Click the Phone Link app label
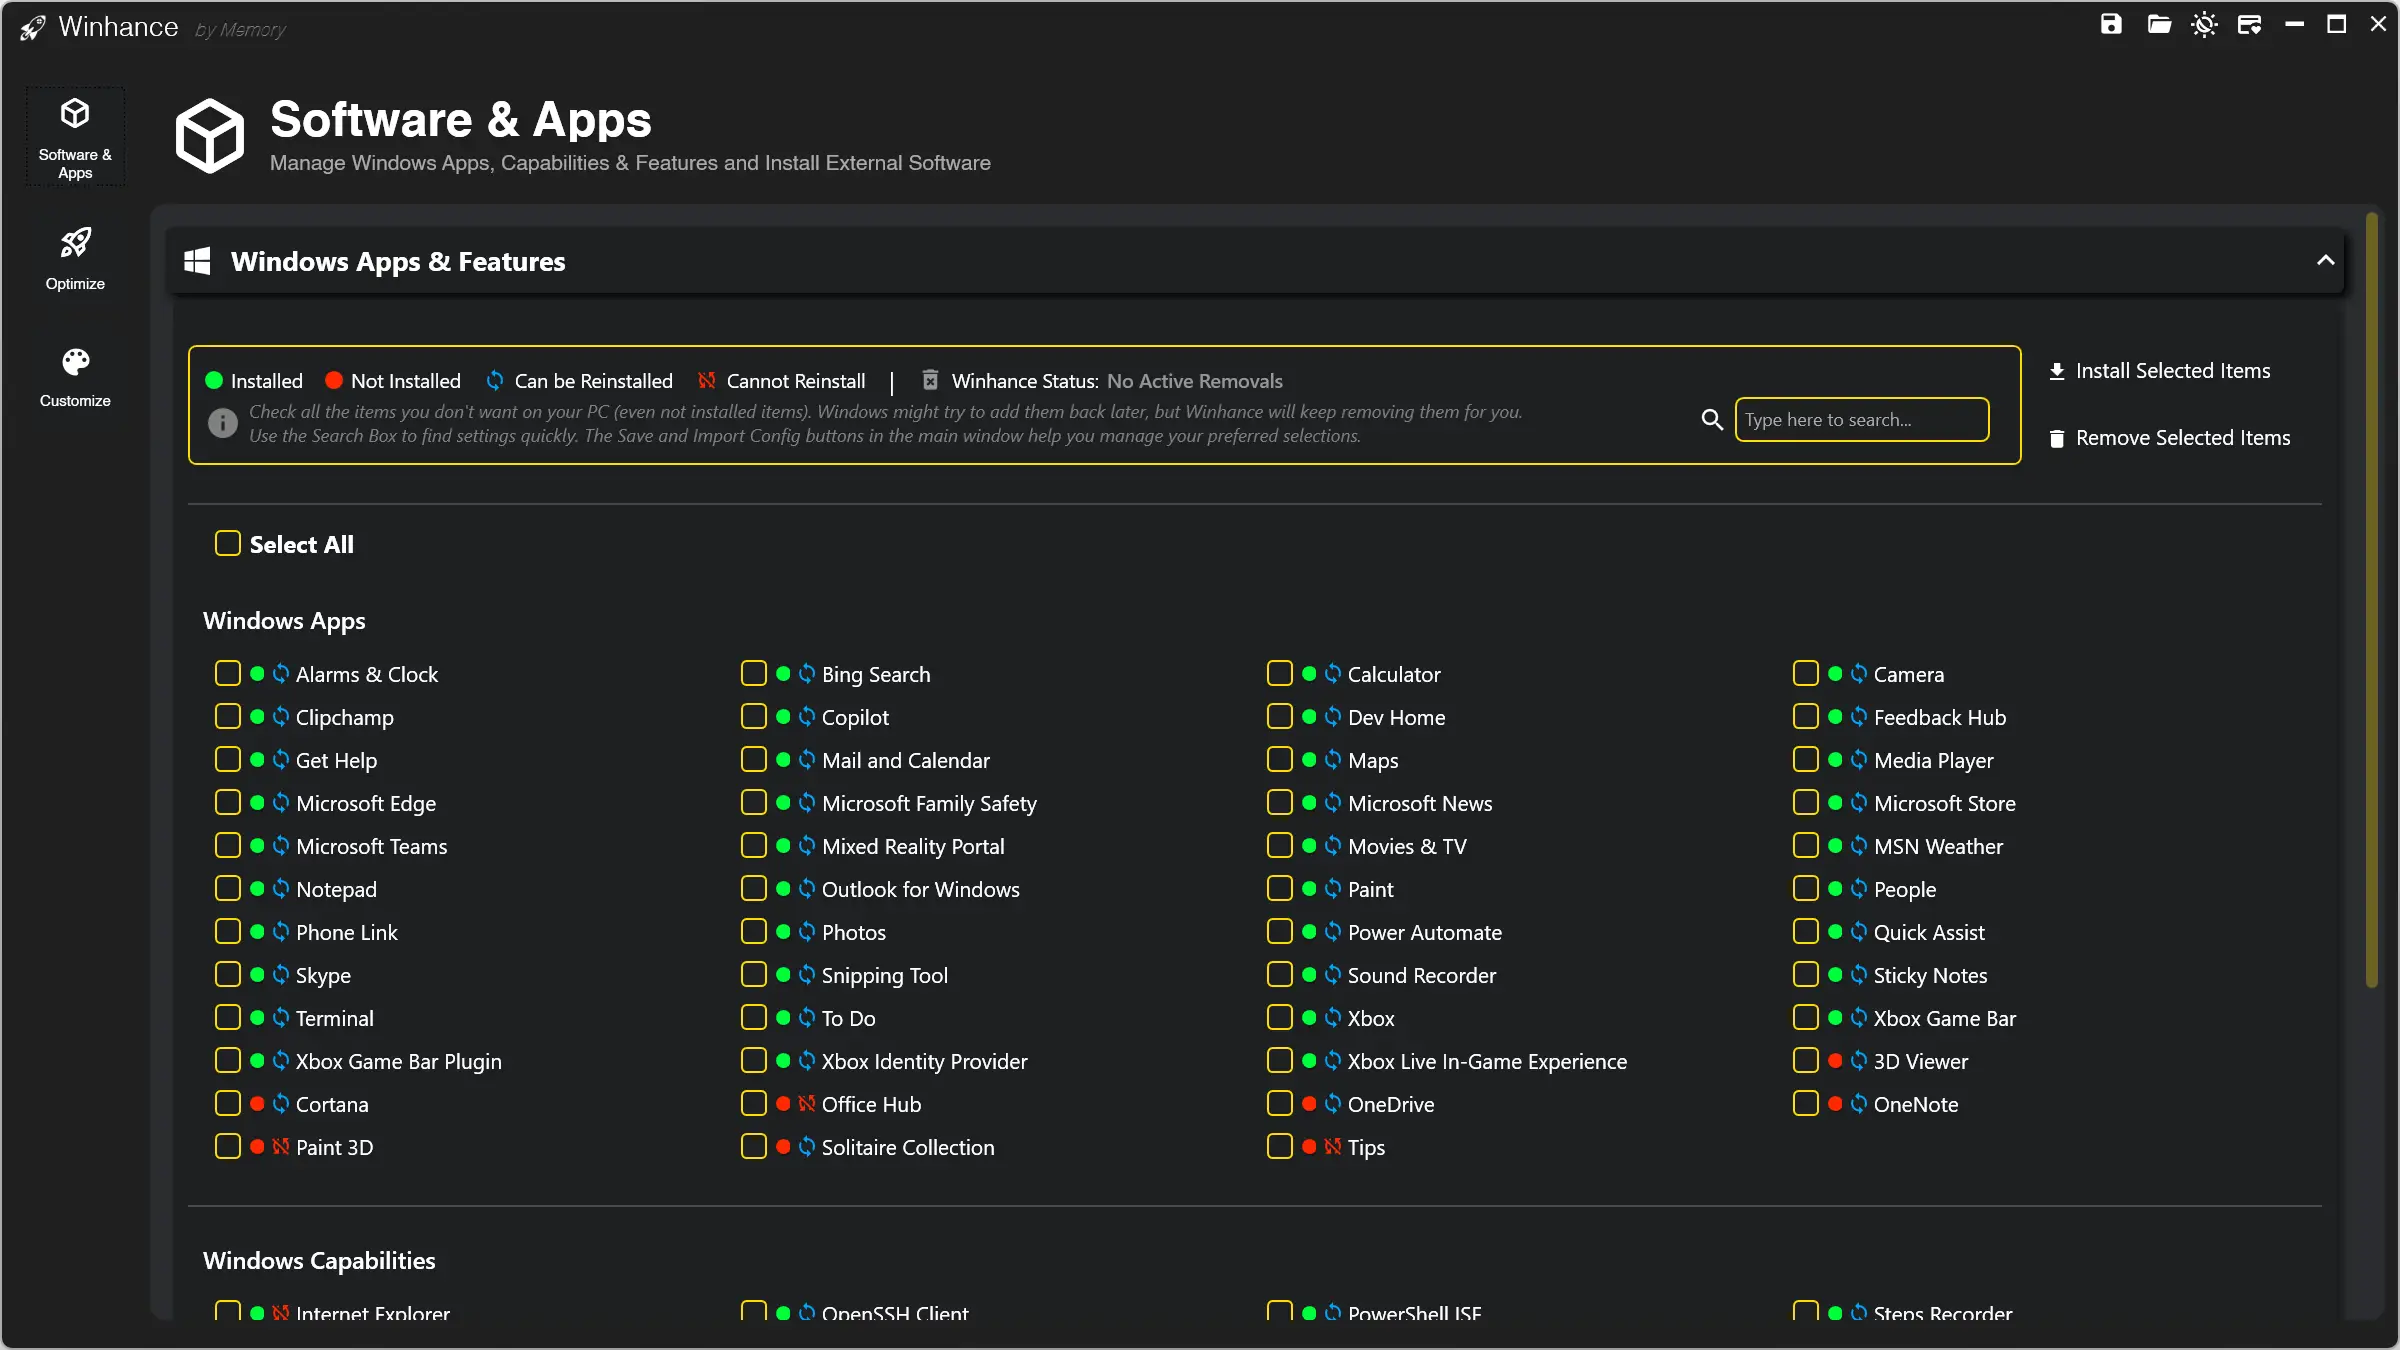The height and width of the screenshot is (1350, 2400). pyautogui.click(x=346, y=932)
